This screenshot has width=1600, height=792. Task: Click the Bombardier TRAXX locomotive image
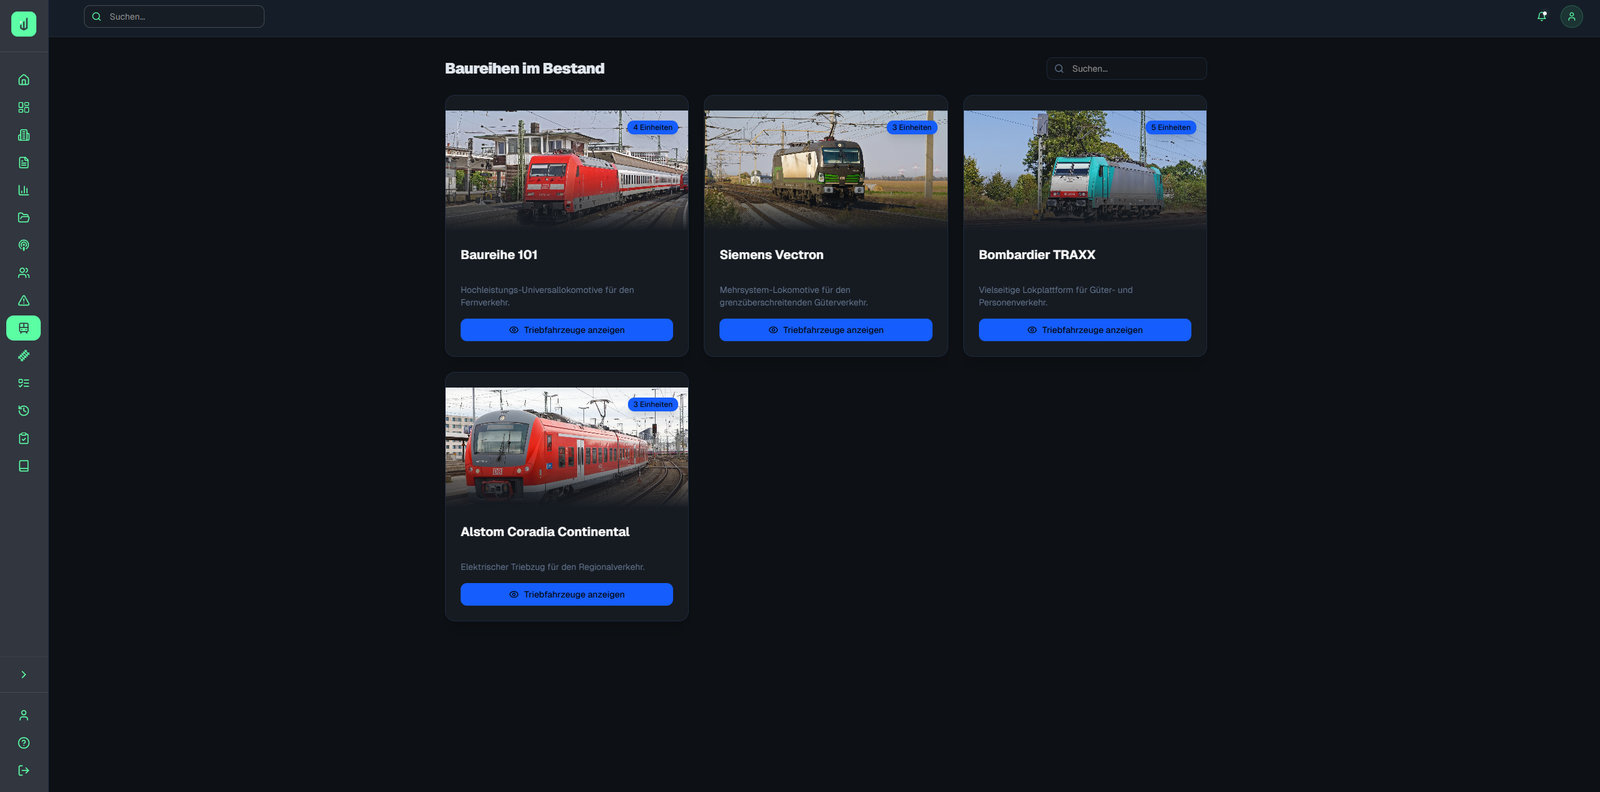[x=1084, y=168]
